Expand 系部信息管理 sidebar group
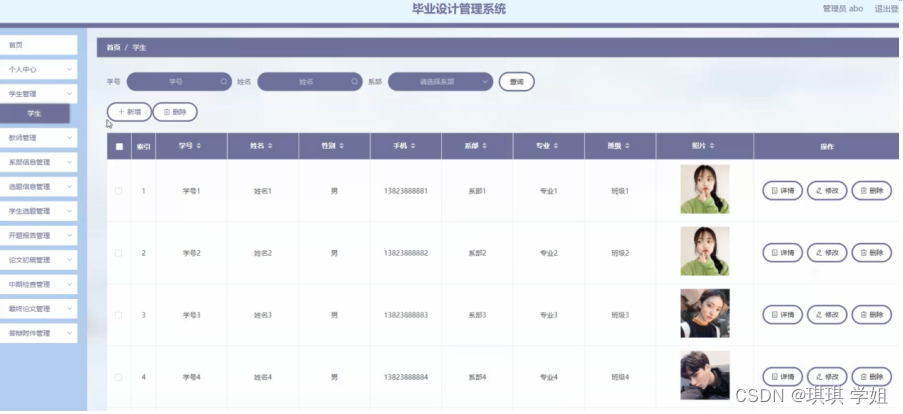903x414 pixels. point(38,162)
